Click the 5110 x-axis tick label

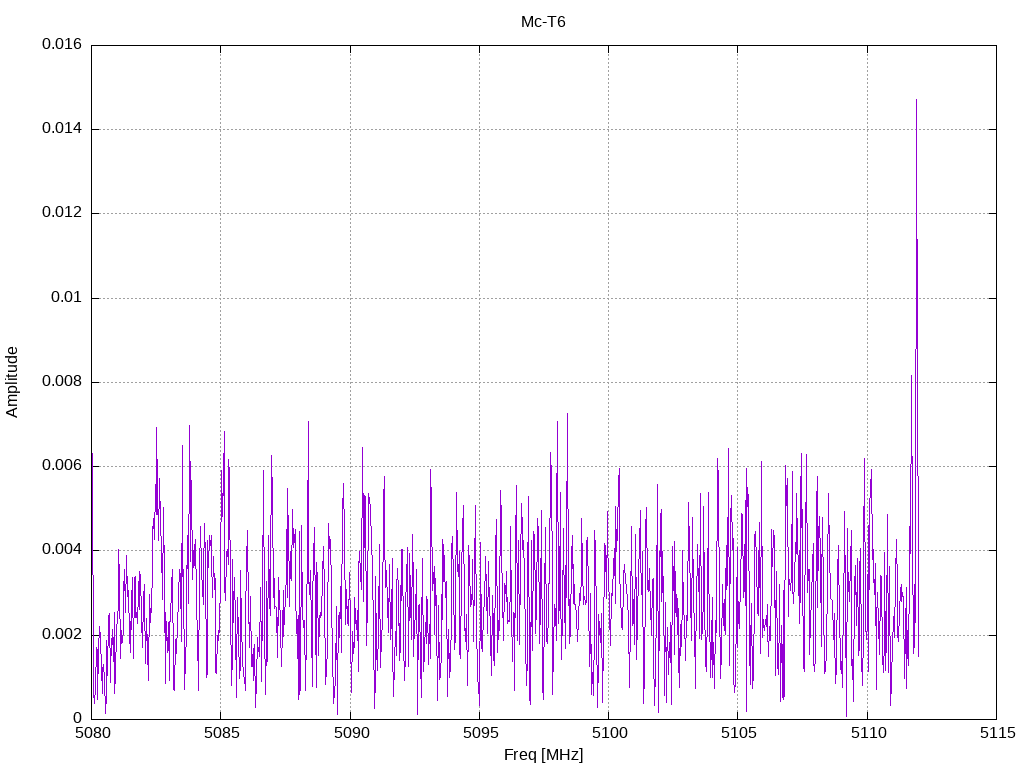[x=867, y=734]
